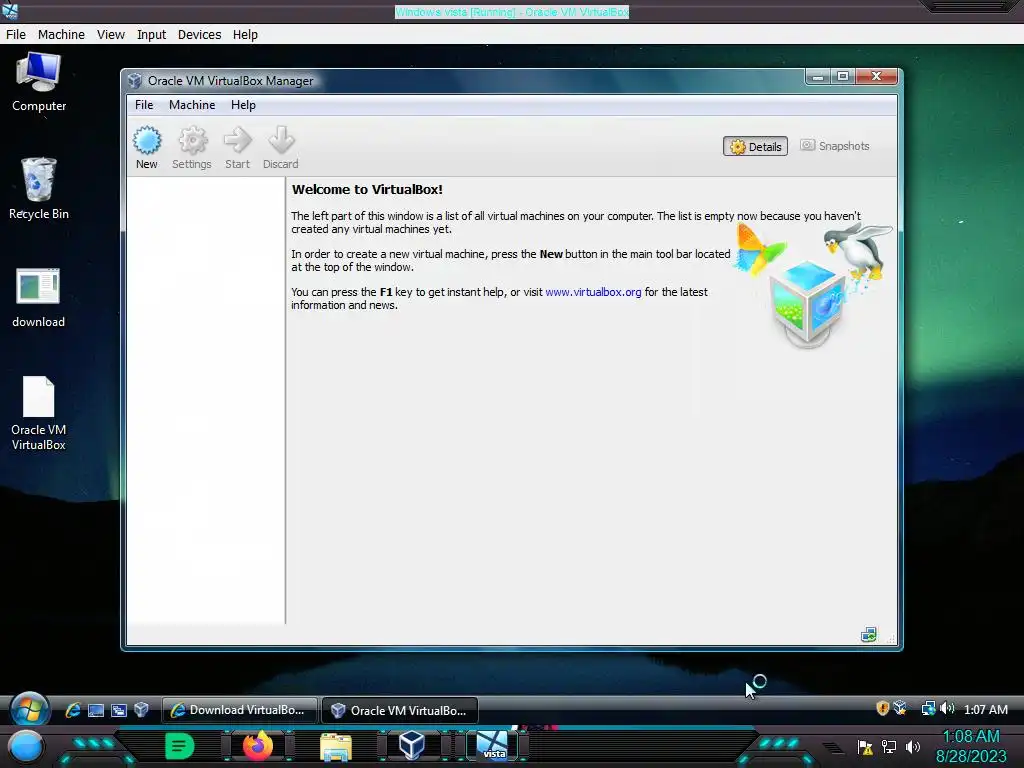Open File Explorer from the host taskbar
Image resolution: width=1024 pixels, height=768 pixels.
[x=336, y=747]
